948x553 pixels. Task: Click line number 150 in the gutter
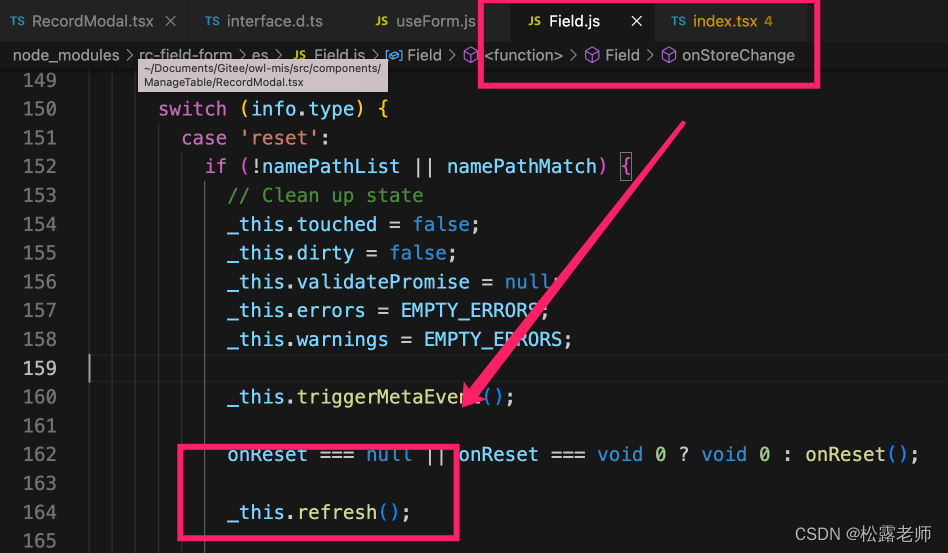[x=40, y=109]
